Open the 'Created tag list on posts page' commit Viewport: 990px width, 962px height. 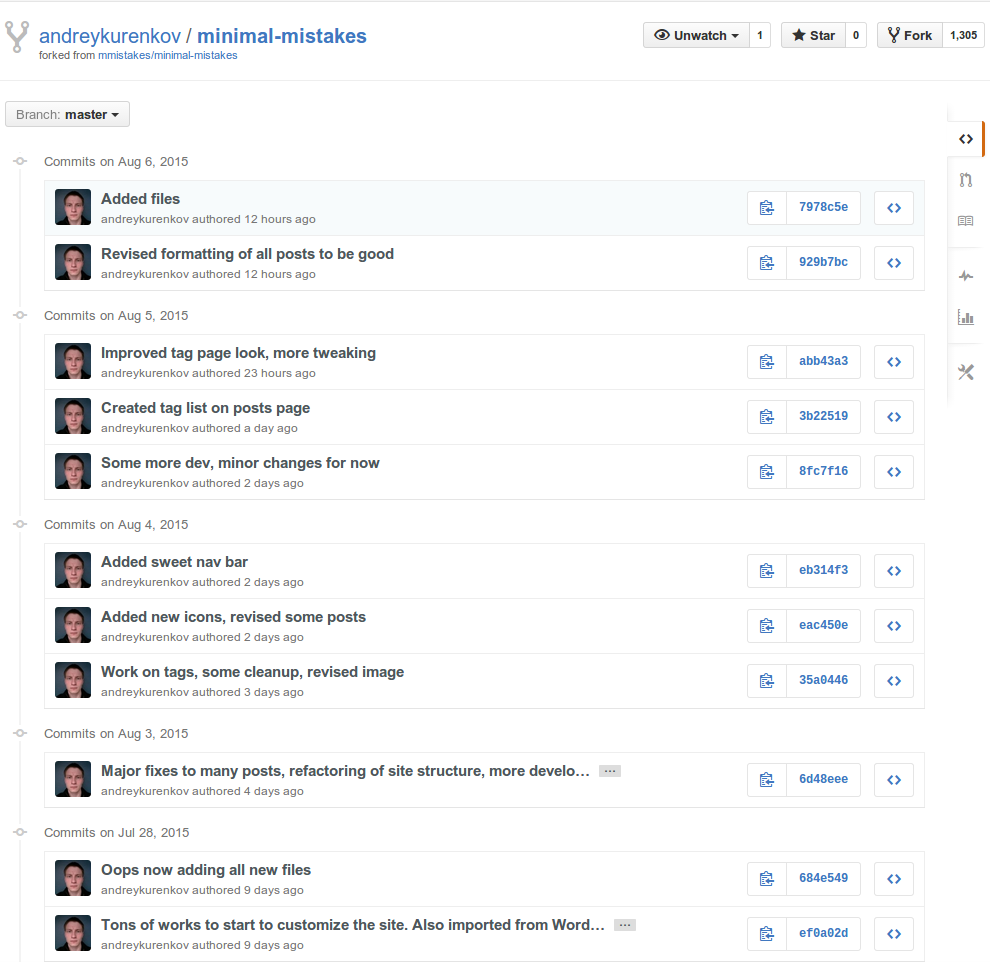[x=206, y=408]
